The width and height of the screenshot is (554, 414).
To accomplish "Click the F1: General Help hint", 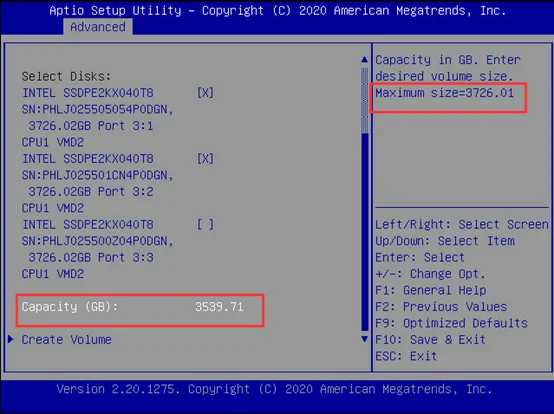I will pyautogui.click(x=431, y=290).
